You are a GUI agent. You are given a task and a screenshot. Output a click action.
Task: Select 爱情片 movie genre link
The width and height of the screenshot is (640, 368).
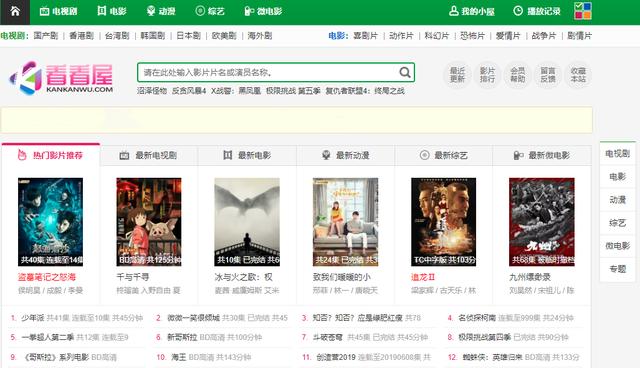pos(508,36)
